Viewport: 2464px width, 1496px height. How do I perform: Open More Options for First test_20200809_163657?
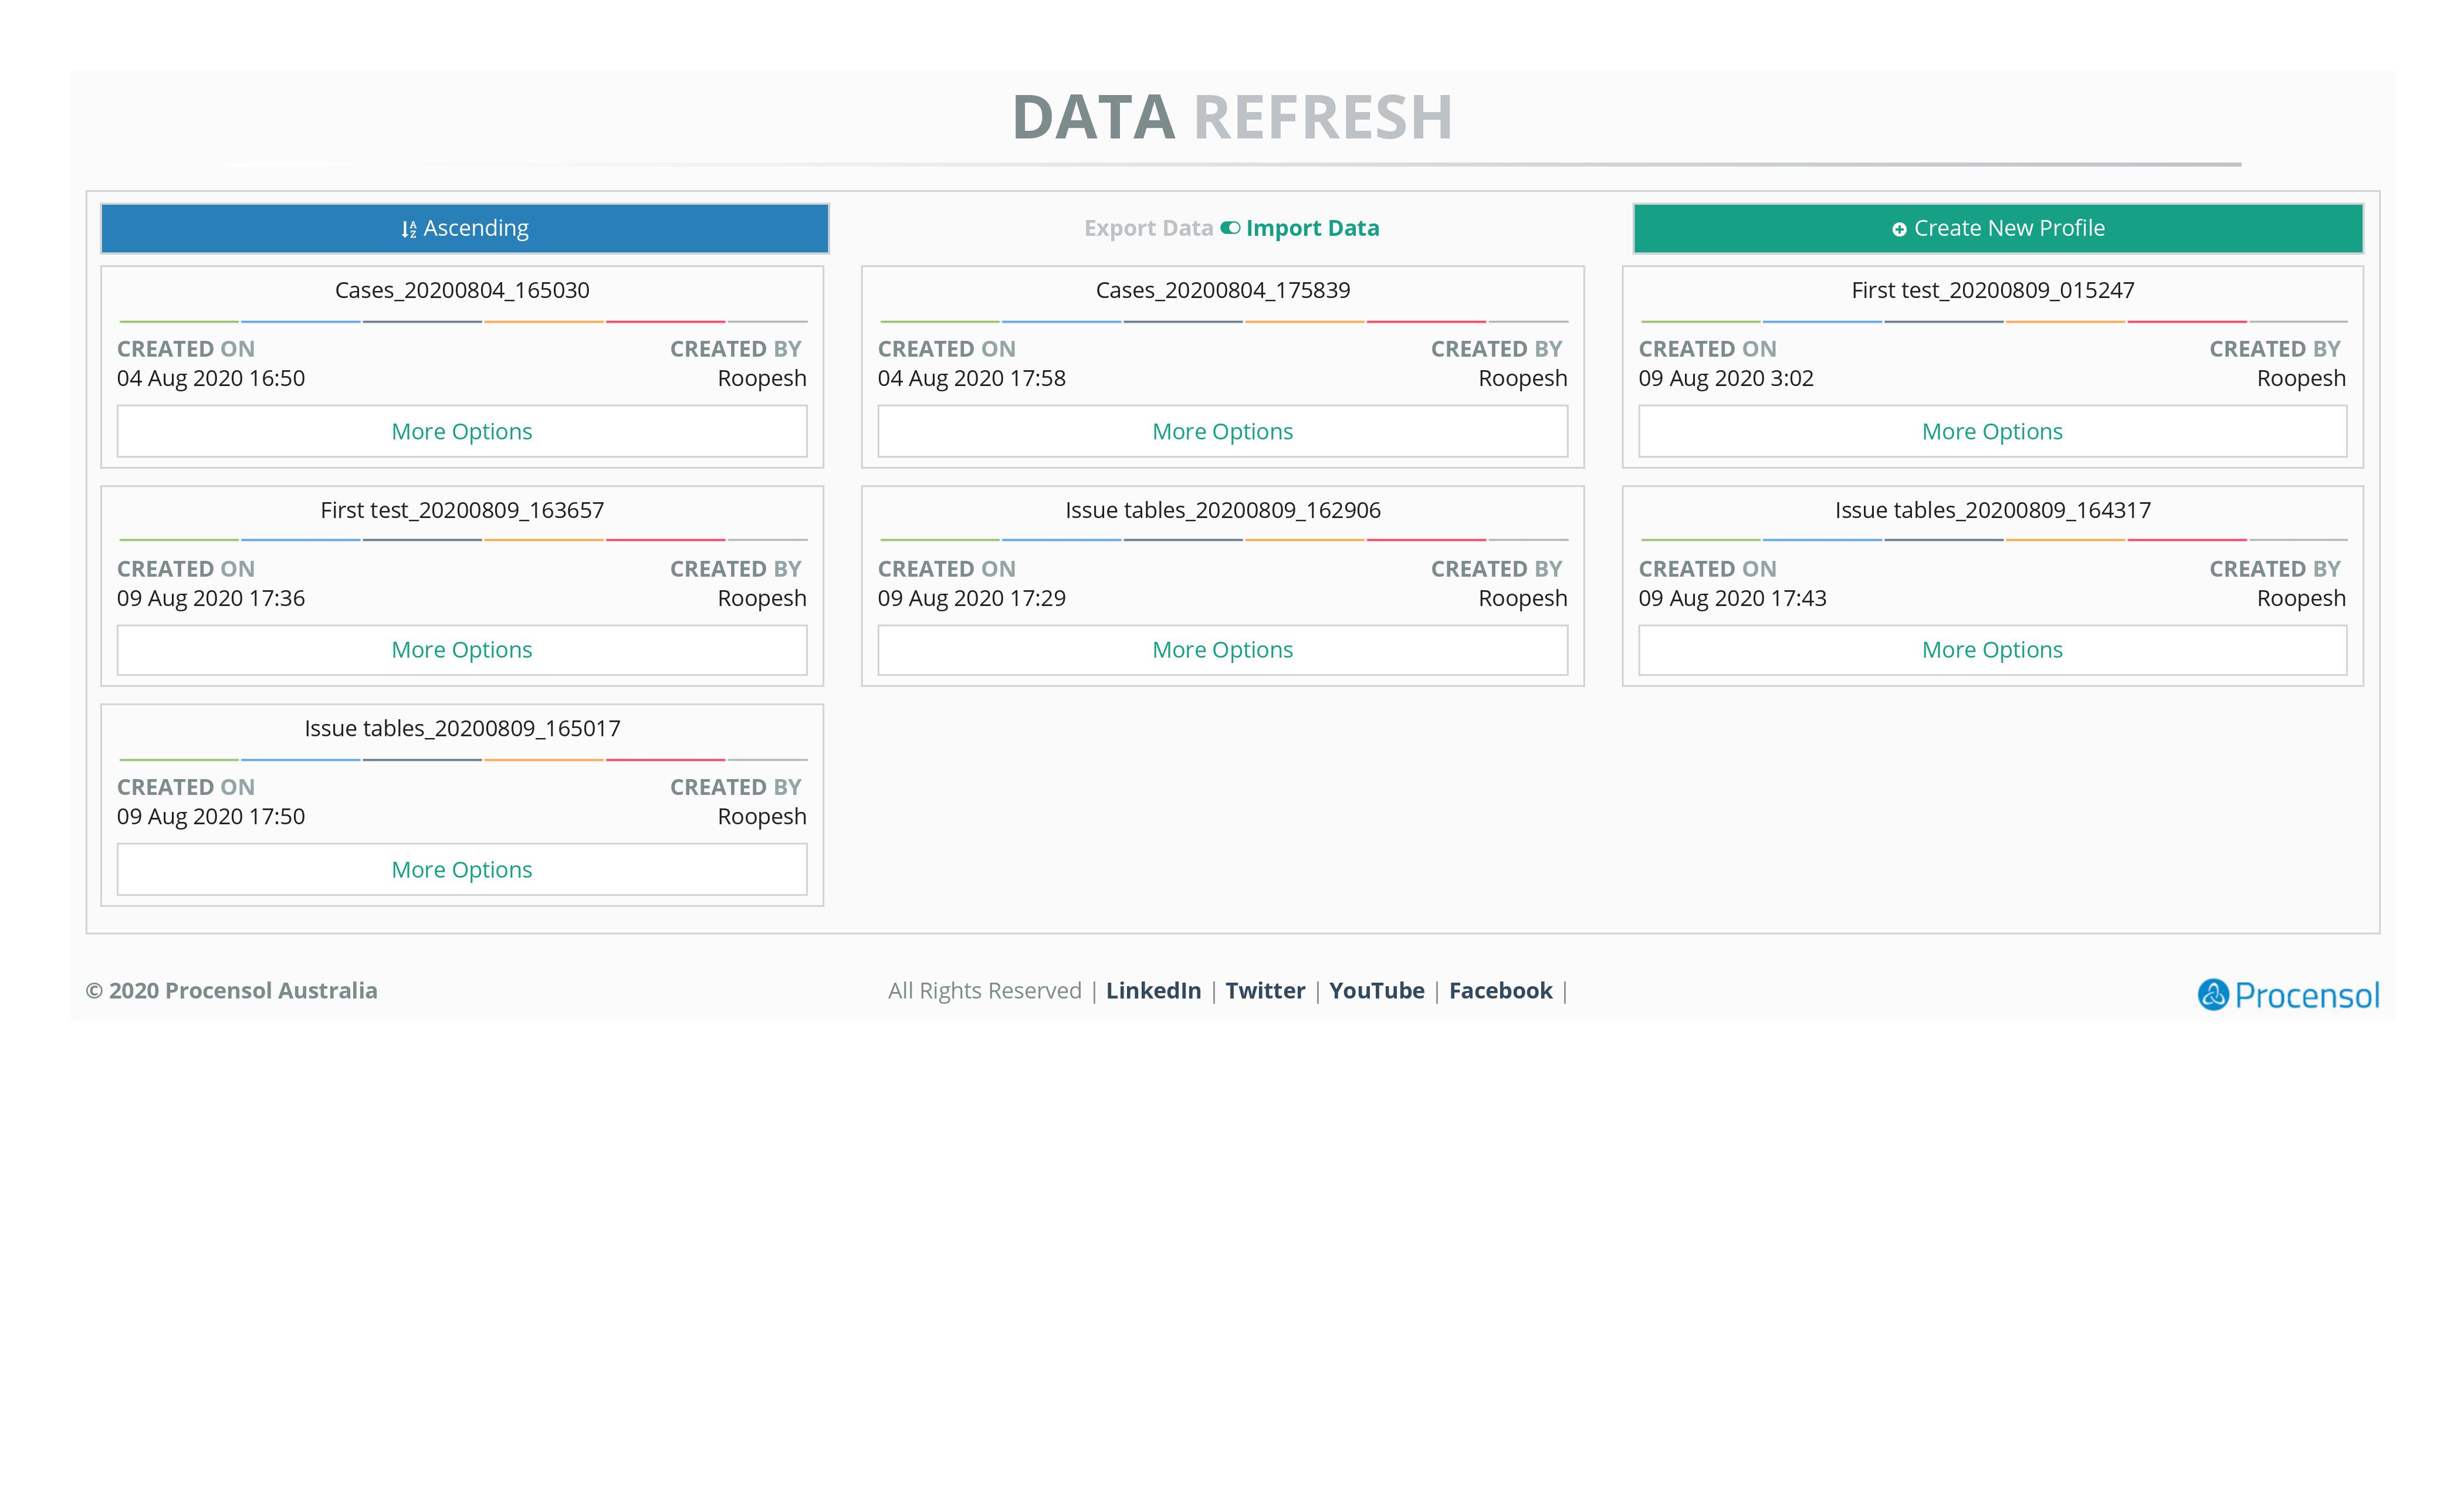point(462,650)
